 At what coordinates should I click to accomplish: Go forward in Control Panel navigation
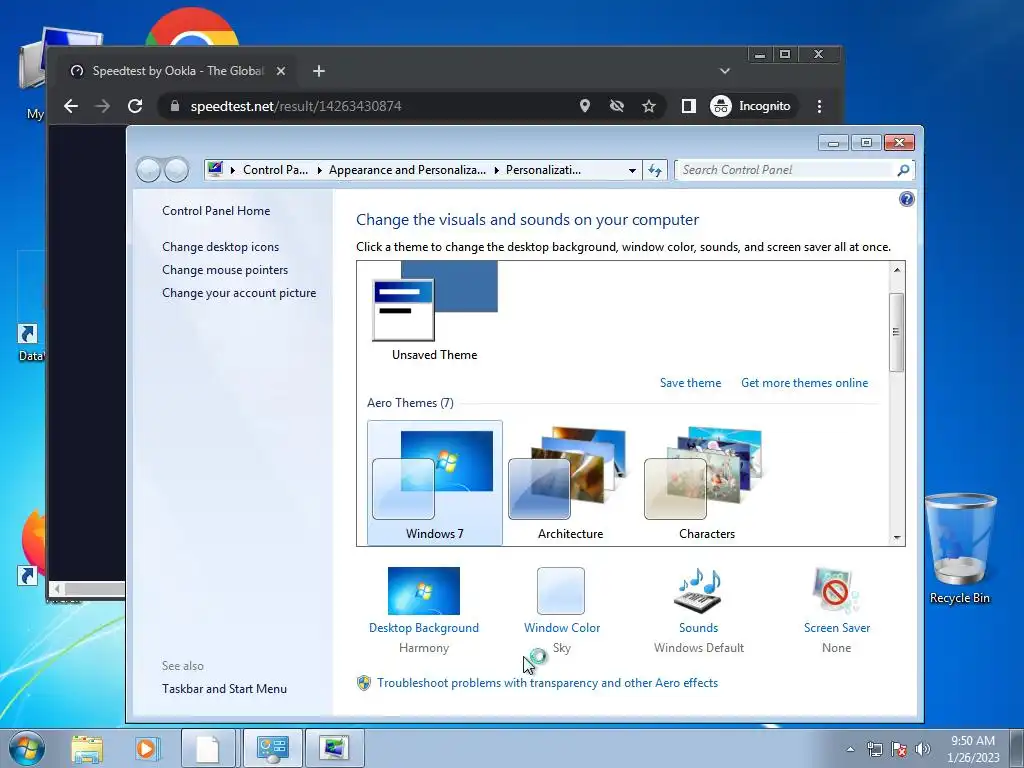pyautogui.click(x=176, y=170)
